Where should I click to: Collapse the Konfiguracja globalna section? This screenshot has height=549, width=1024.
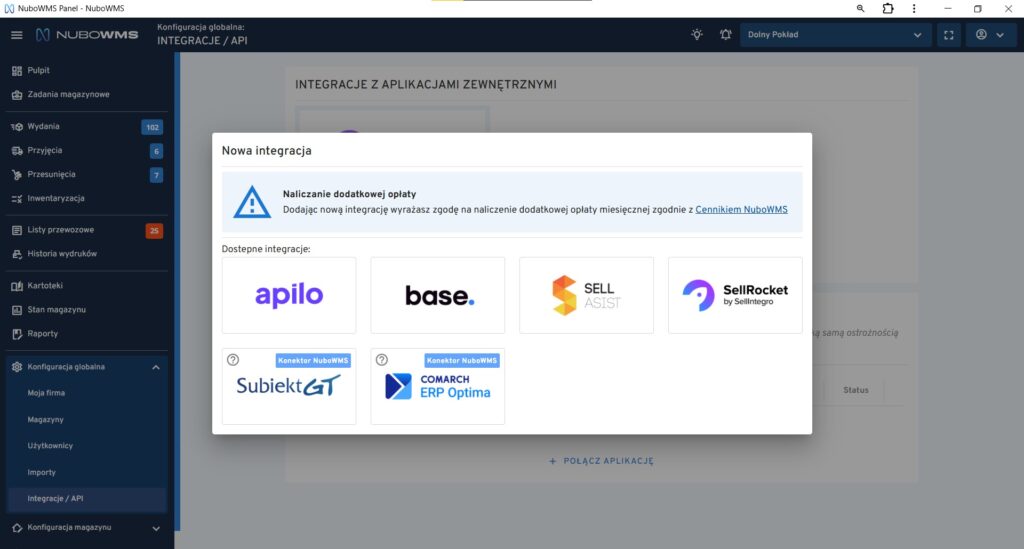[155, 367]
